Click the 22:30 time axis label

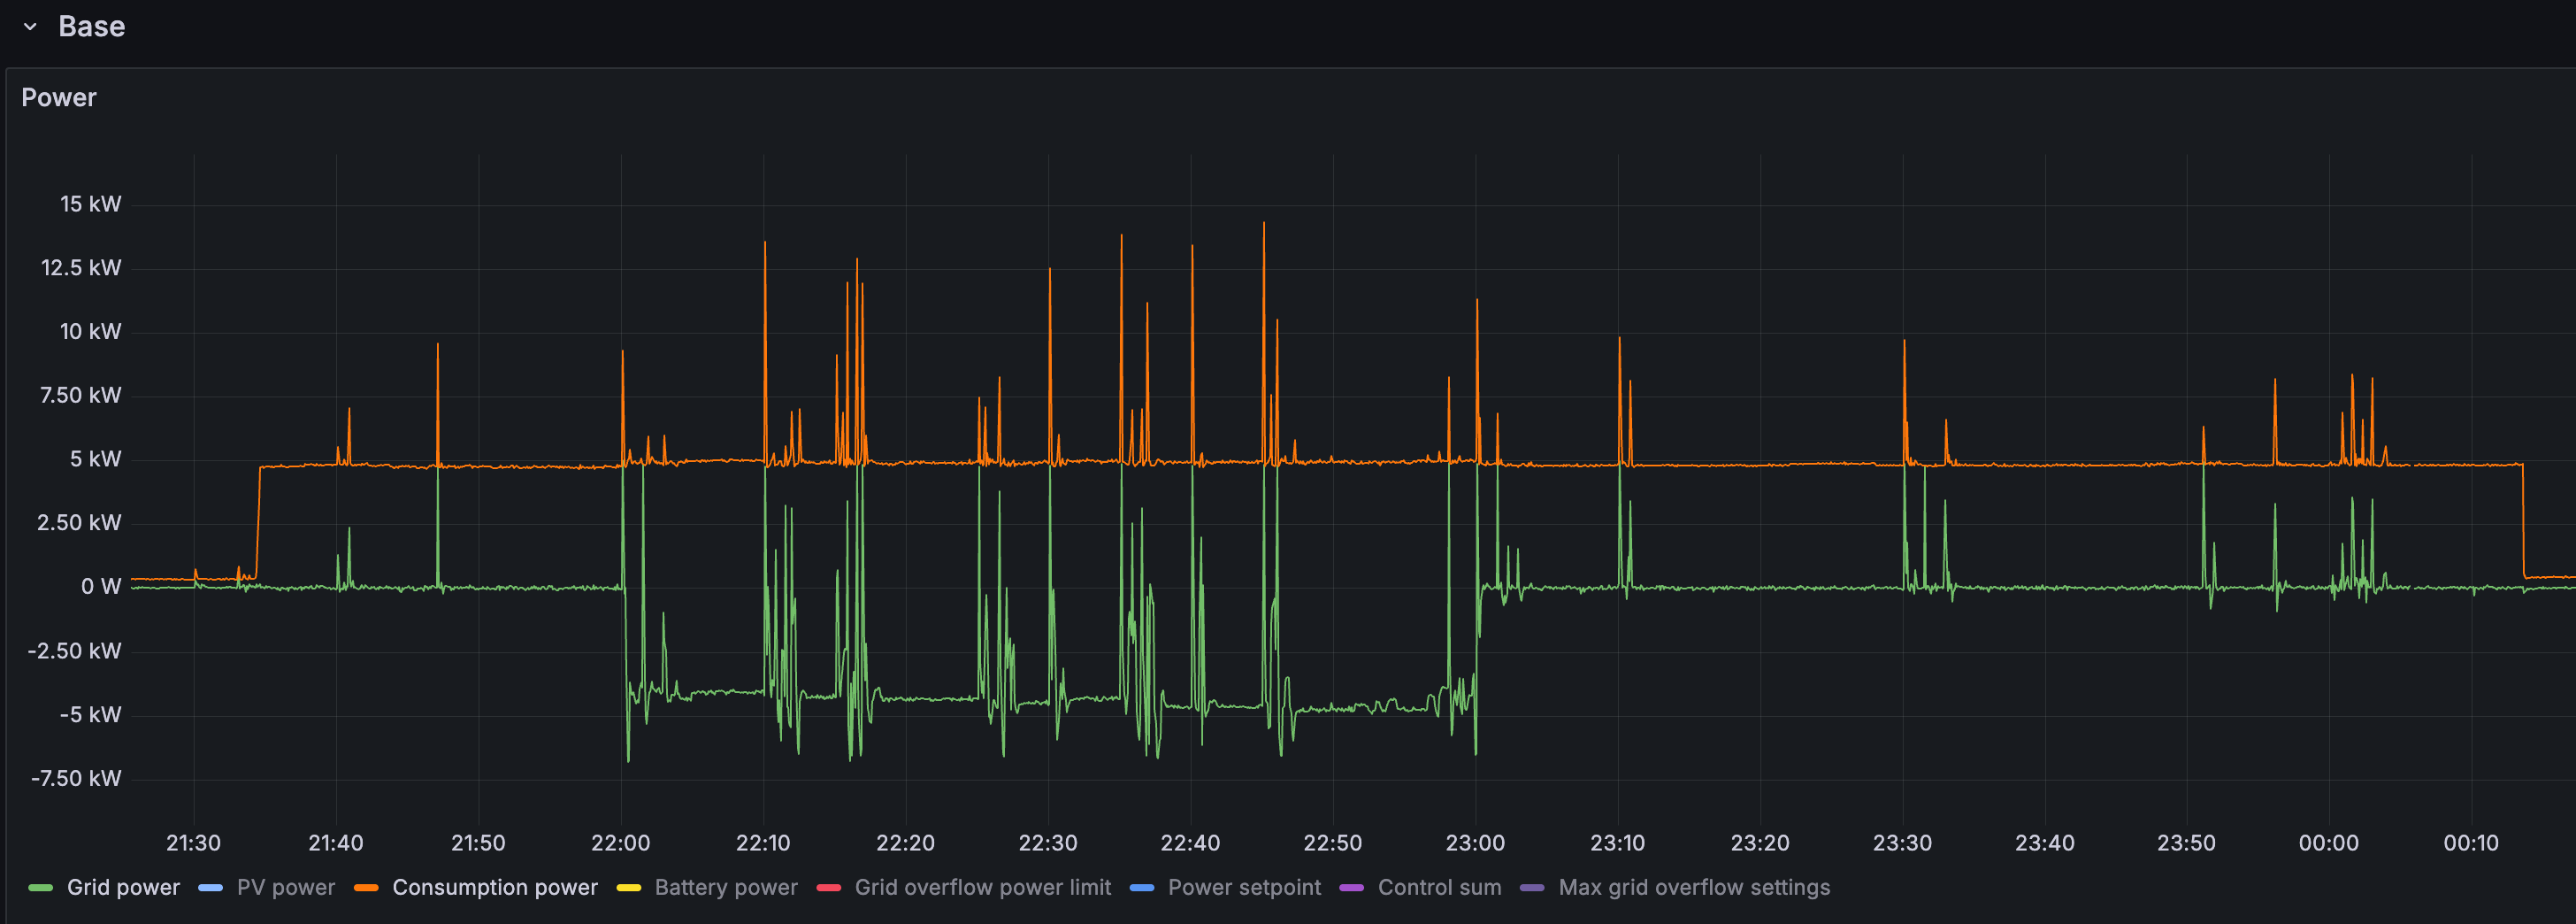(1048, 843)
